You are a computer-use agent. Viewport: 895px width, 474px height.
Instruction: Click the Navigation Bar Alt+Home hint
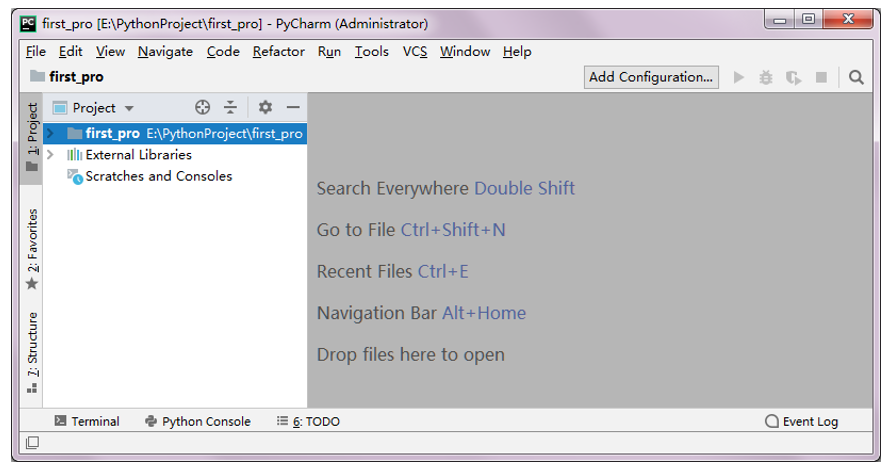click(421, 314)
